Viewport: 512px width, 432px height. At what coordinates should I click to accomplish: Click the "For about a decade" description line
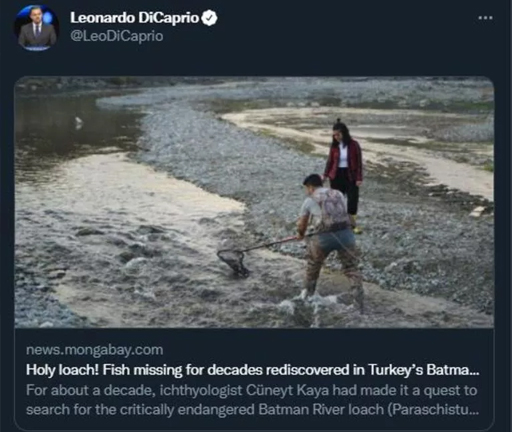252,390
